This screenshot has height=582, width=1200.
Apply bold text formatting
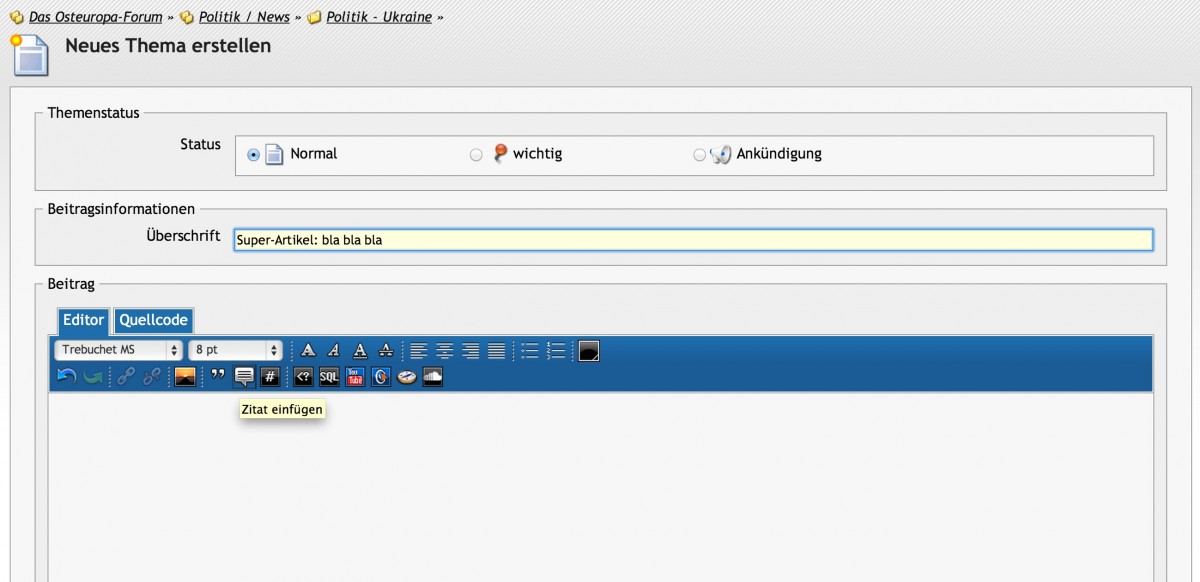(x=308, y=351)
